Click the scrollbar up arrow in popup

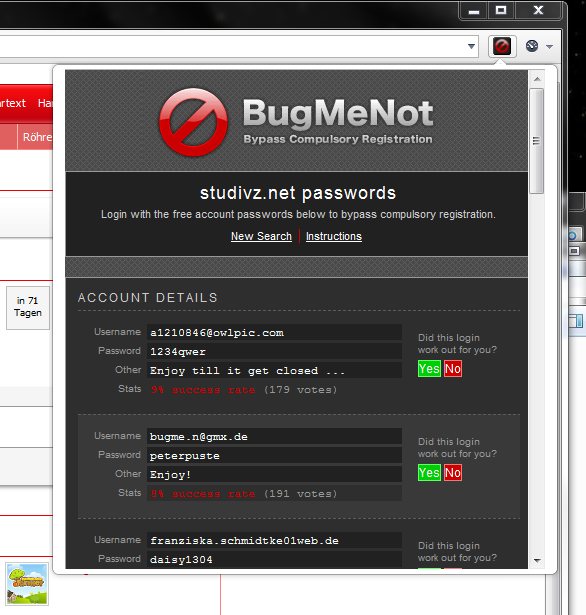pyautogui.click(x=537, y=79)
